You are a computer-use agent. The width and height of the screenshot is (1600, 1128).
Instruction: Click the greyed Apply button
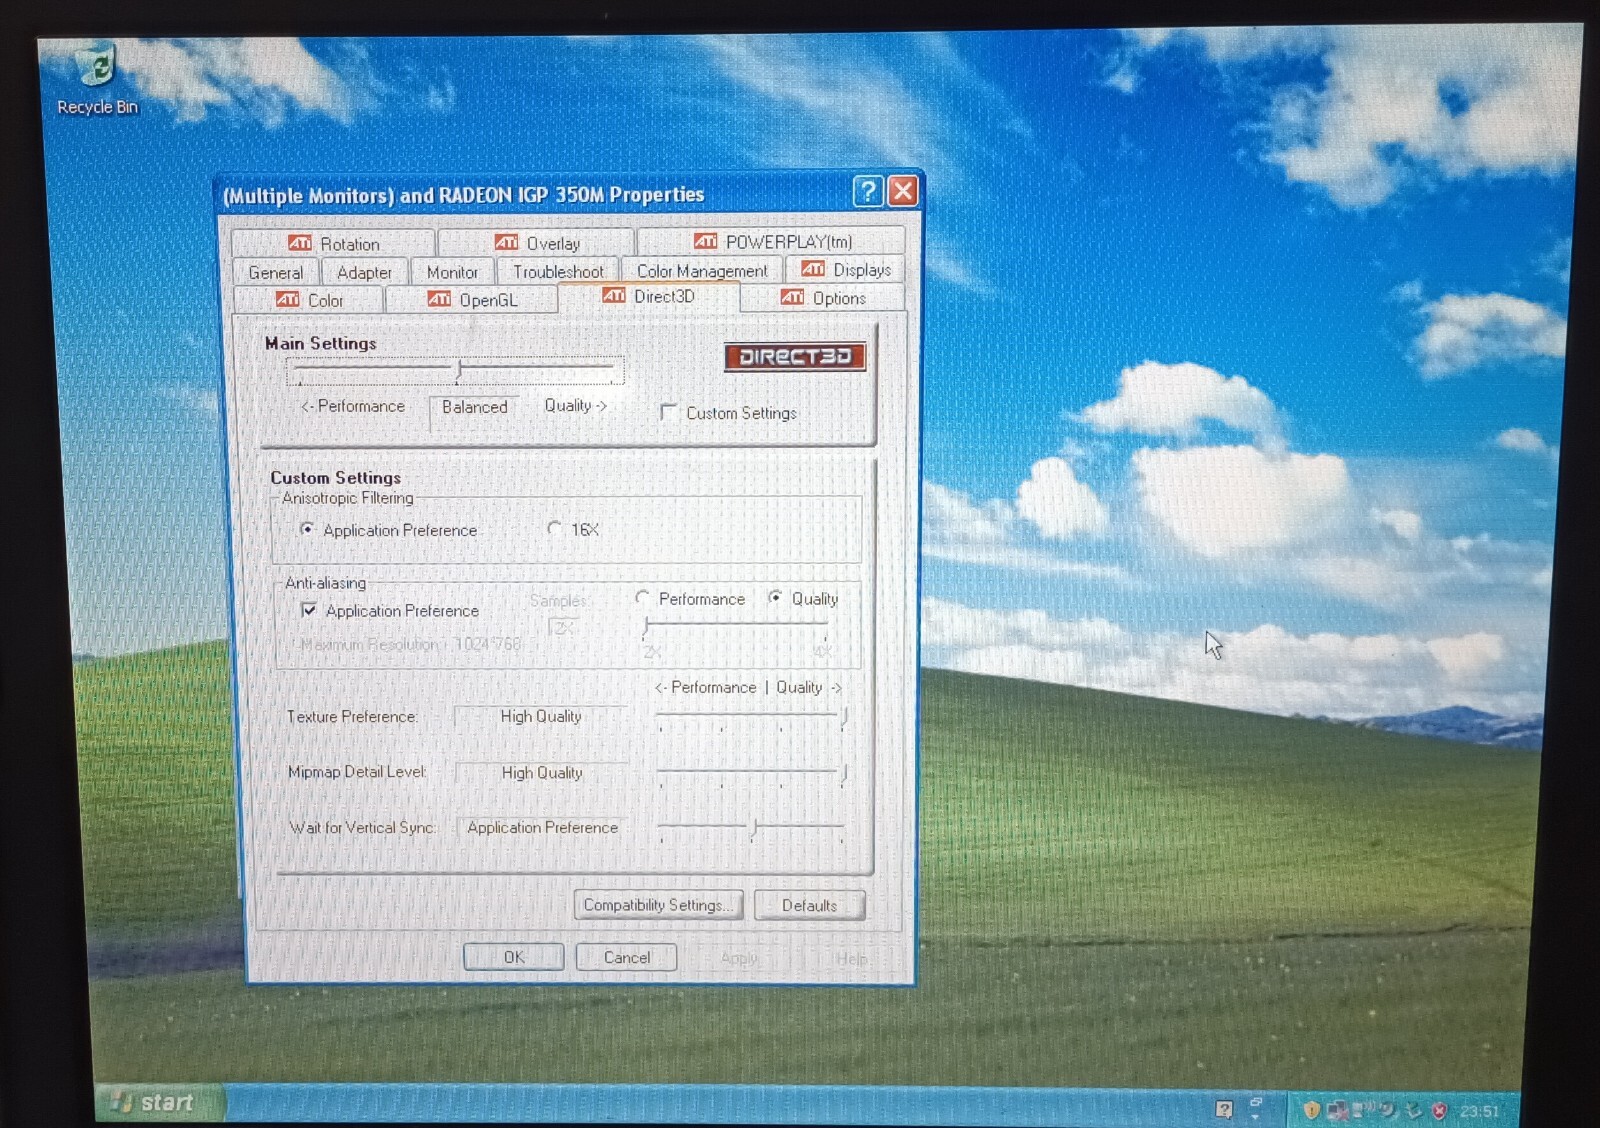(739, 958)
